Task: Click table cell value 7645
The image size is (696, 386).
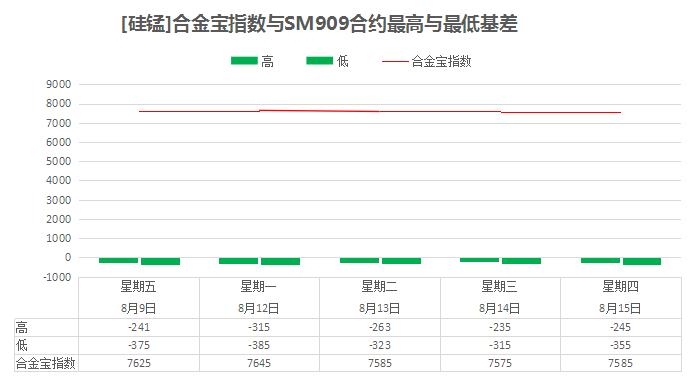Action: click(259, 363)
